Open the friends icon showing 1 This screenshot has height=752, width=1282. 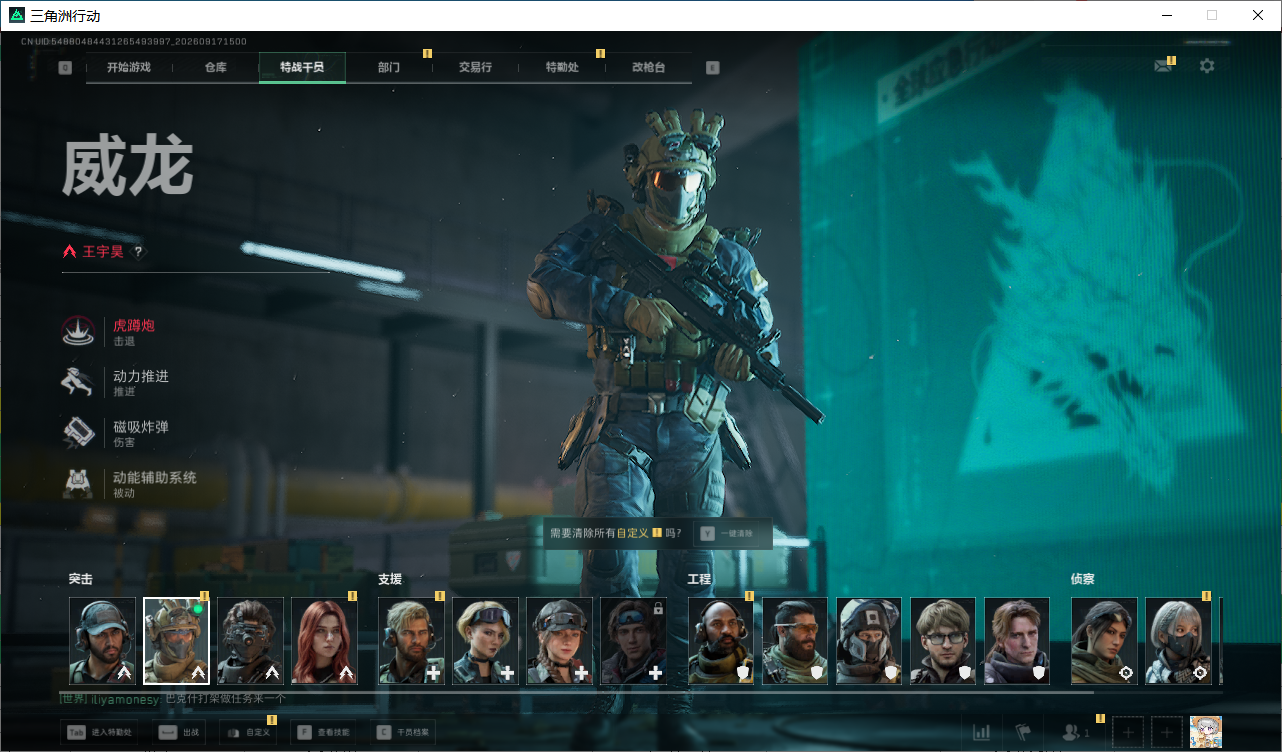1076,733
